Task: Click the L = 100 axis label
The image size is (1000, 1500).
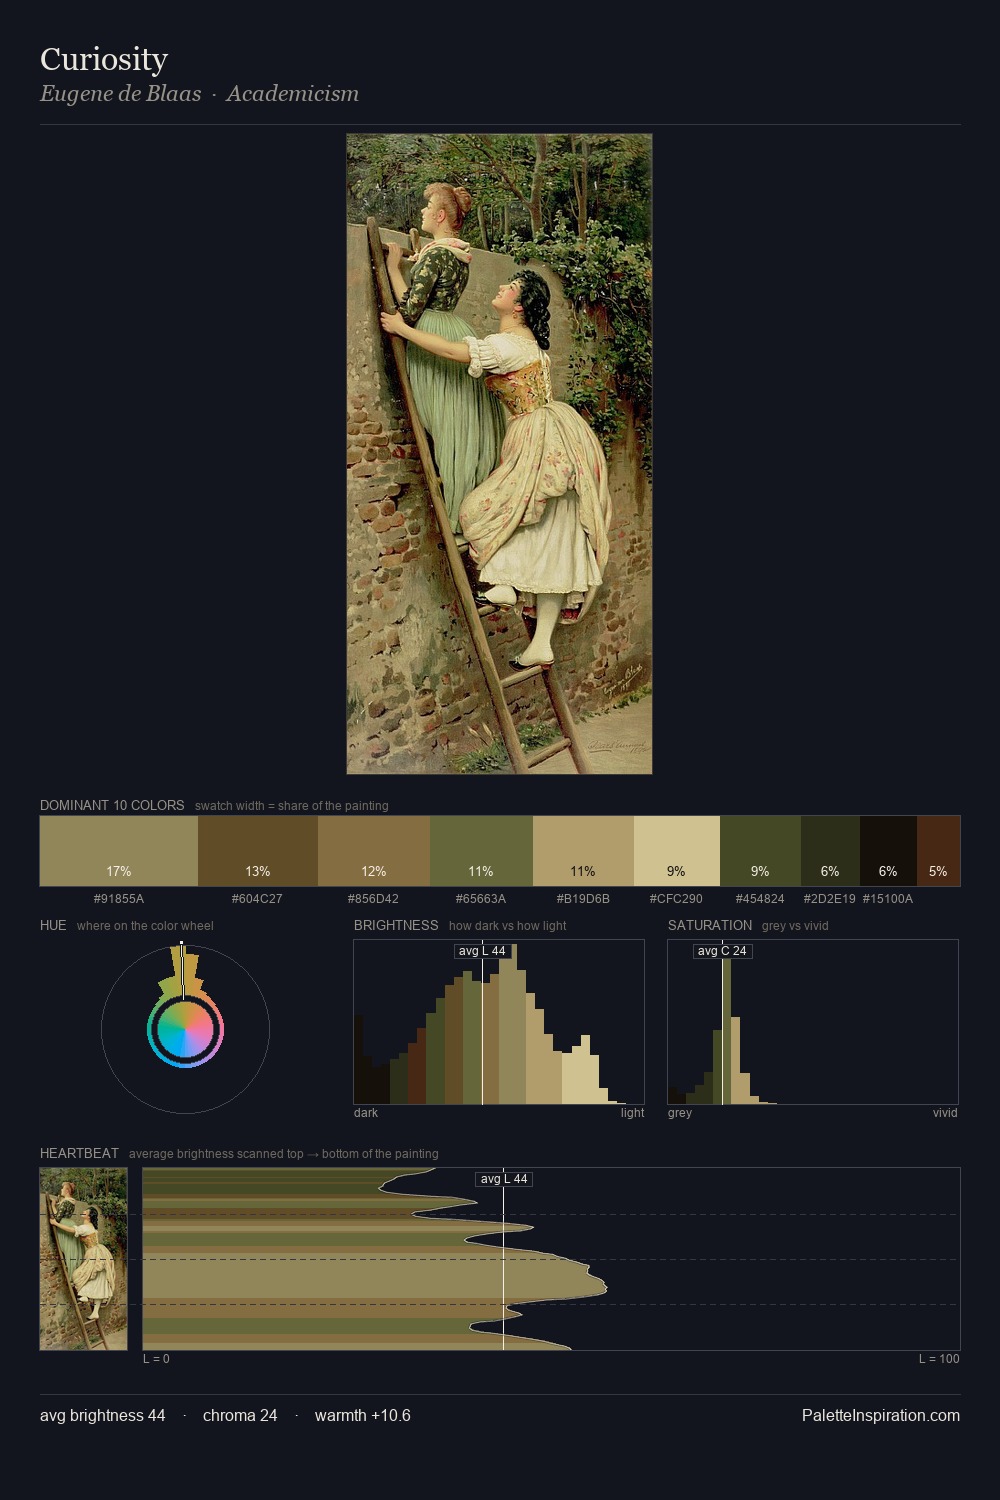Action: 939,1359
